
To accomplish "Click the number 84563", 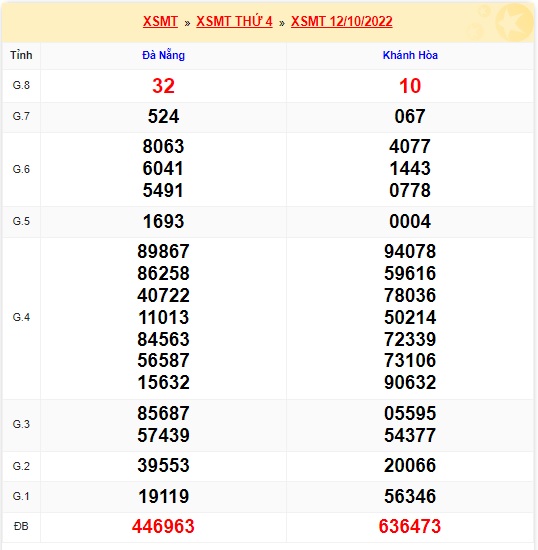I will pos(163,340).
